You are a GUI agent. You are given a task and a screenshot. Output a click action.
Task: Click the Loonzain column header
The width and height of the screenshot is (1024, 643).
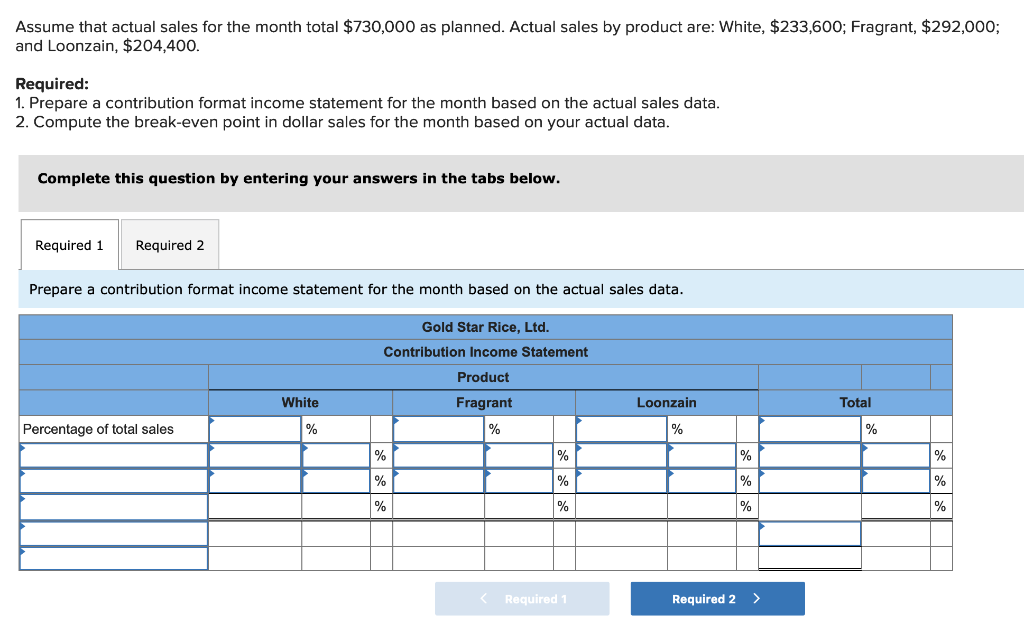coord(667,403)
